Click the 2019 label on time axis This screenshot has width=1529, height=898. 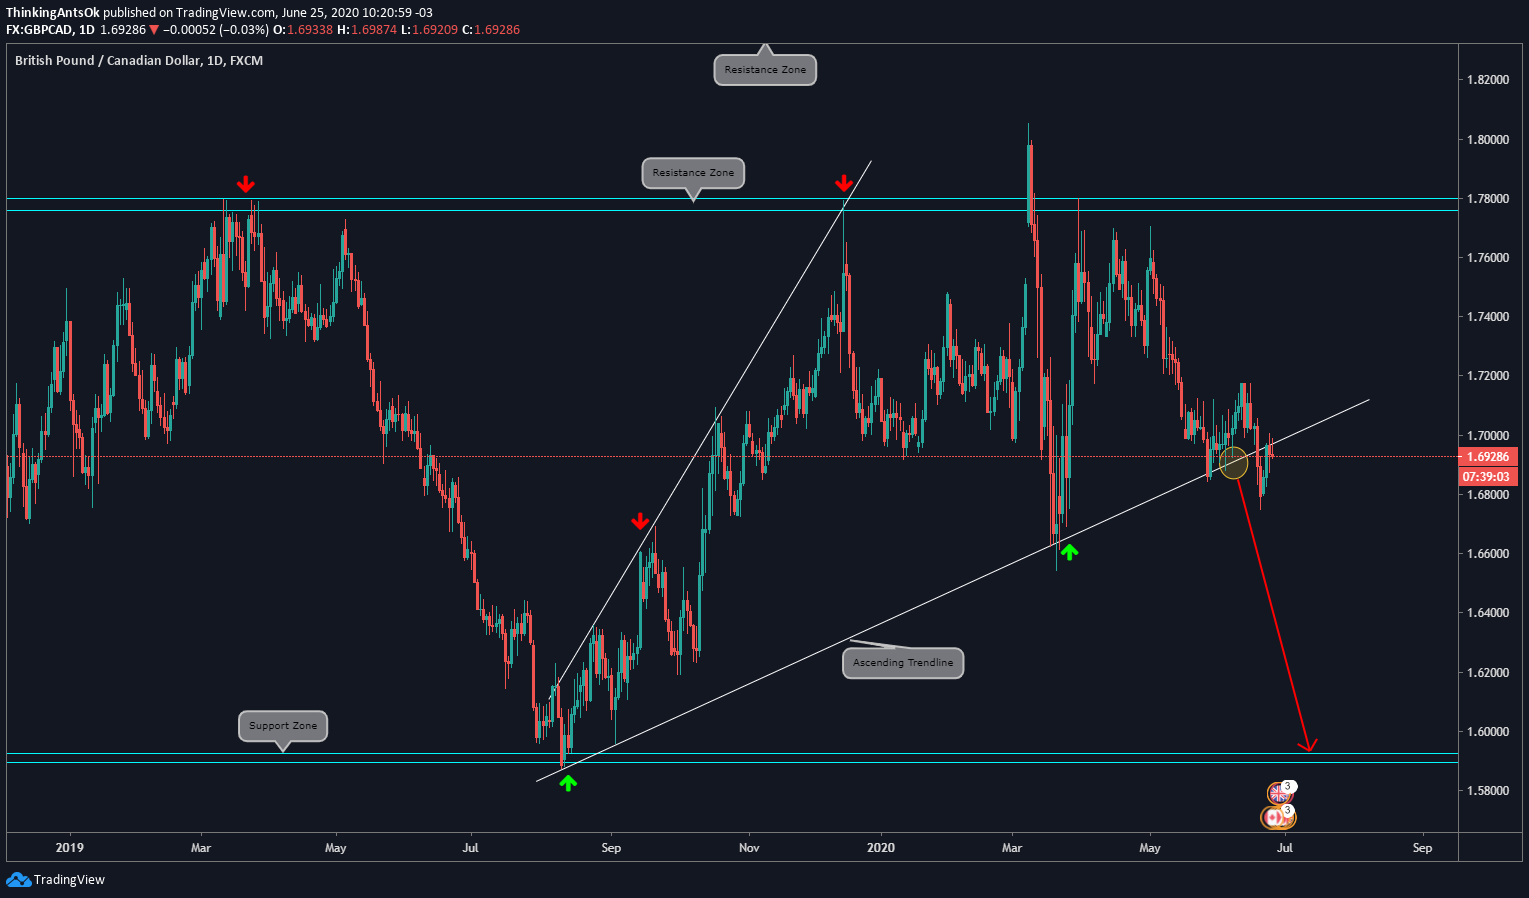[x=69, y=848]
